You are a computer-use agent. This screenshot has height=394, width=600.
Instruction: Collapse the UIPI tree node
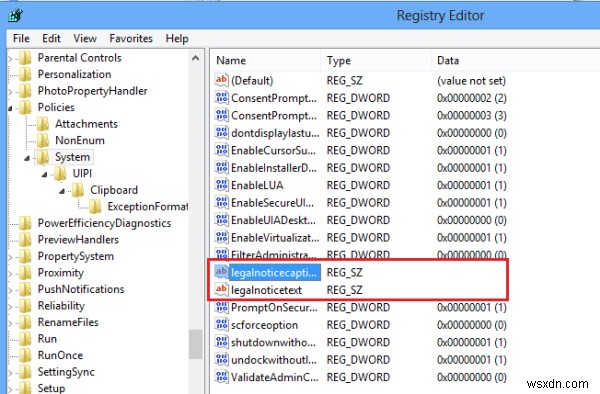(45, 174)
